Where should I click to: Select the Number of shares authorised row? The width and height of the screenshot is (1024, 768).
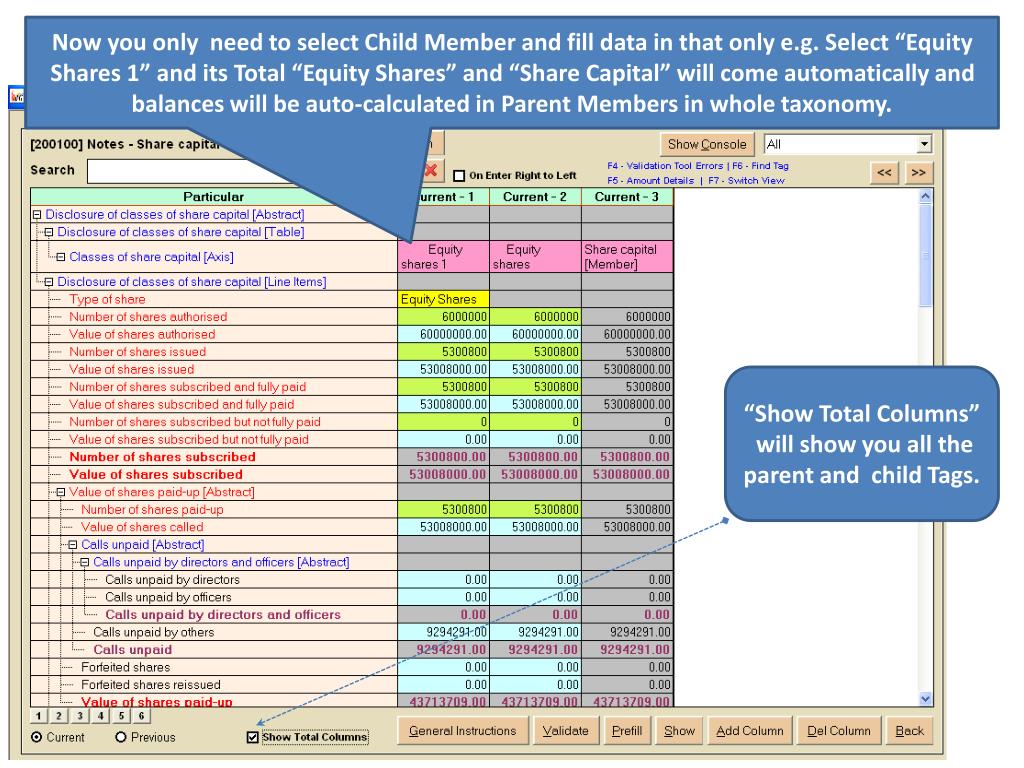[x=214, y=317]
